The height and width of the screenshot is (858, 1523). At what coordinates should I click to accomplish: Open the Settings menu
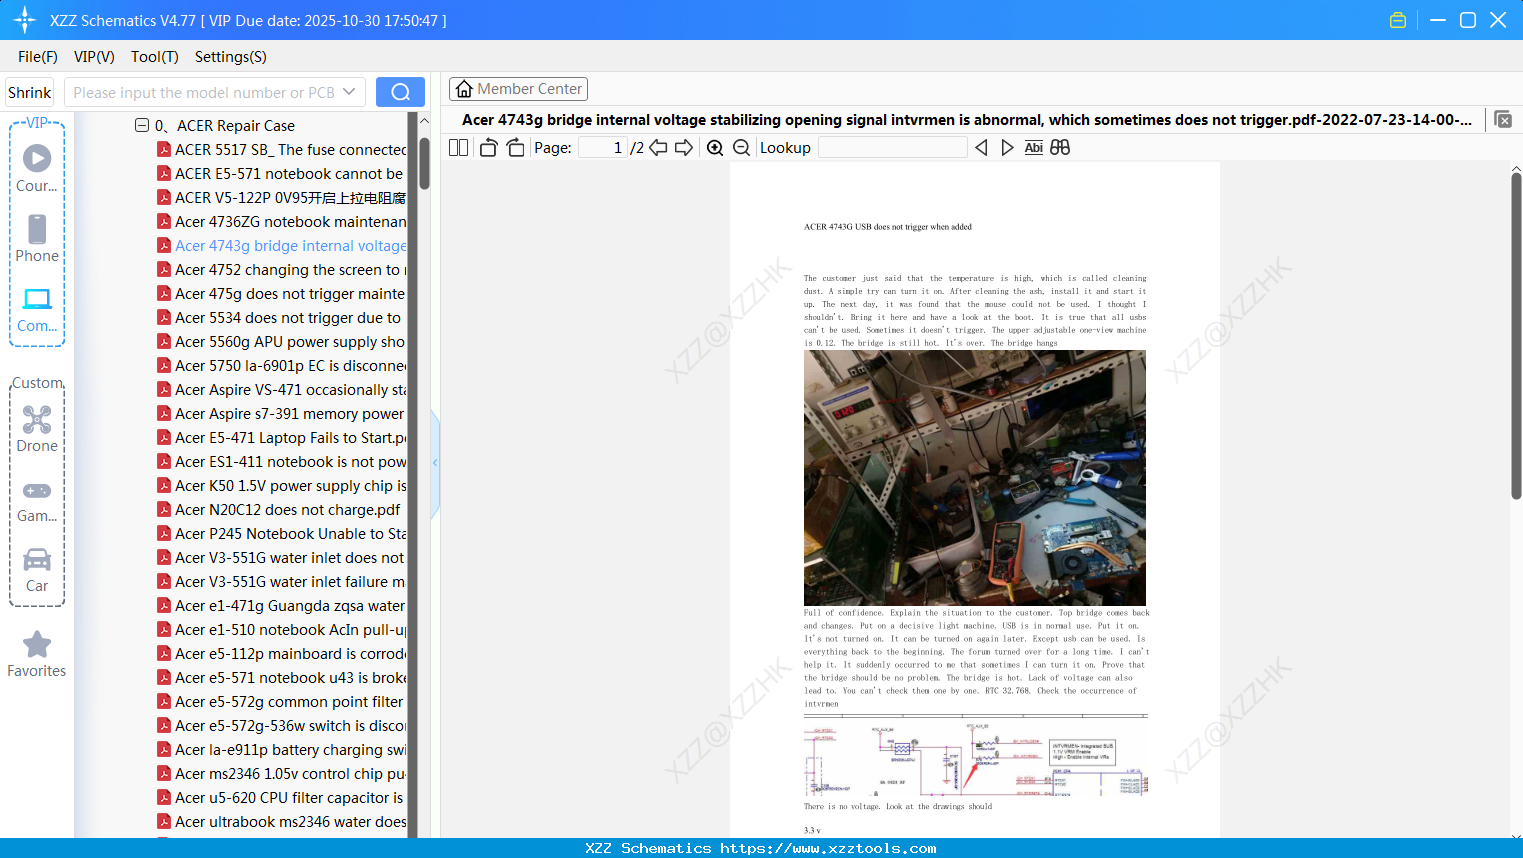click(231, 57)
